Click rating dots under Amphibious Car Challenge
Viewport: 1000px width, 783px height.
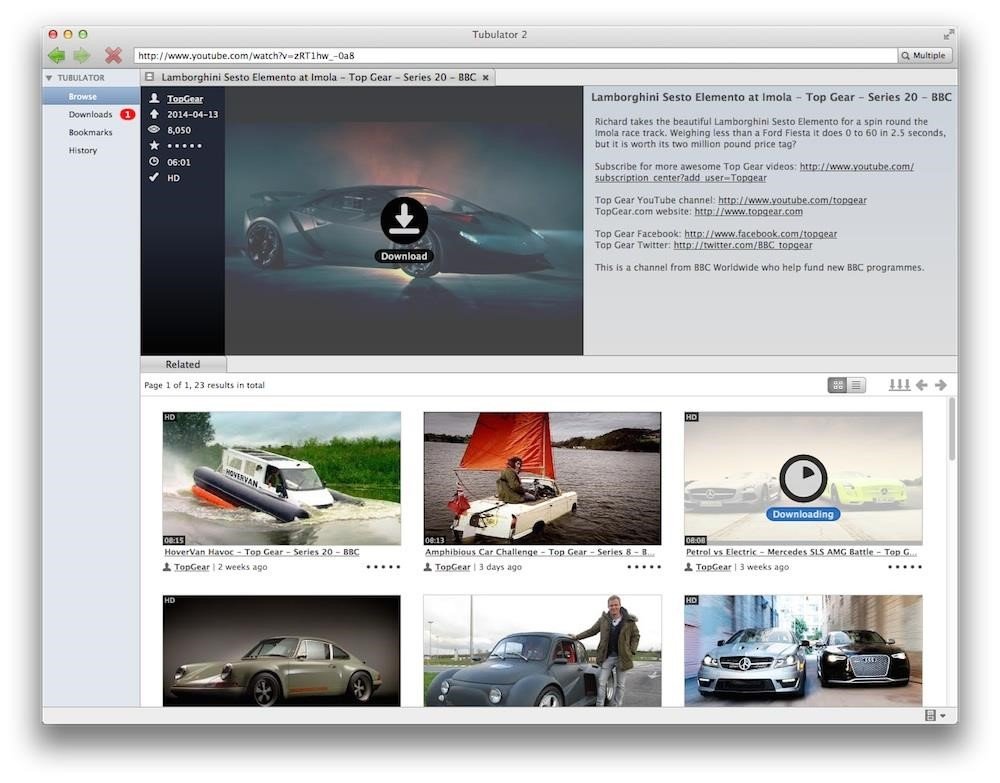(644, 567)
